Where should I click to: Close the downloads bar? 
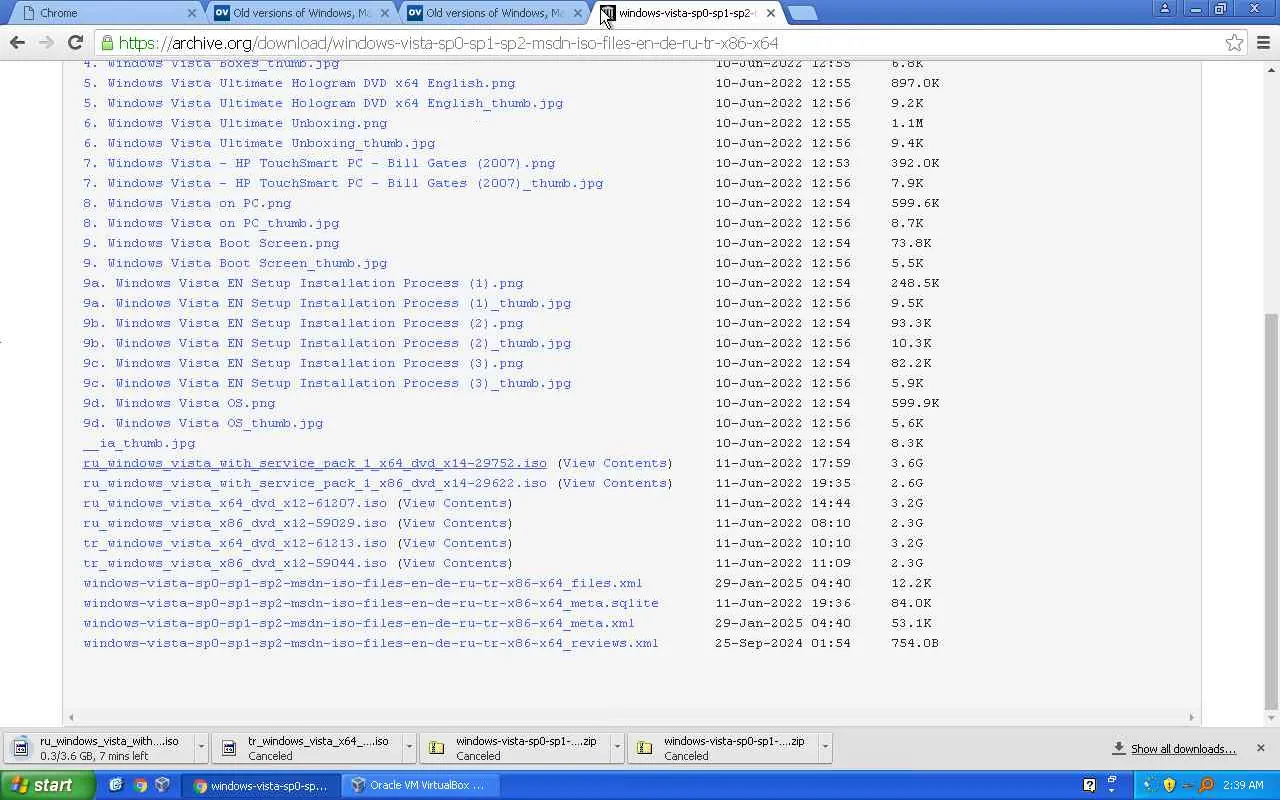coord(1260,748)
